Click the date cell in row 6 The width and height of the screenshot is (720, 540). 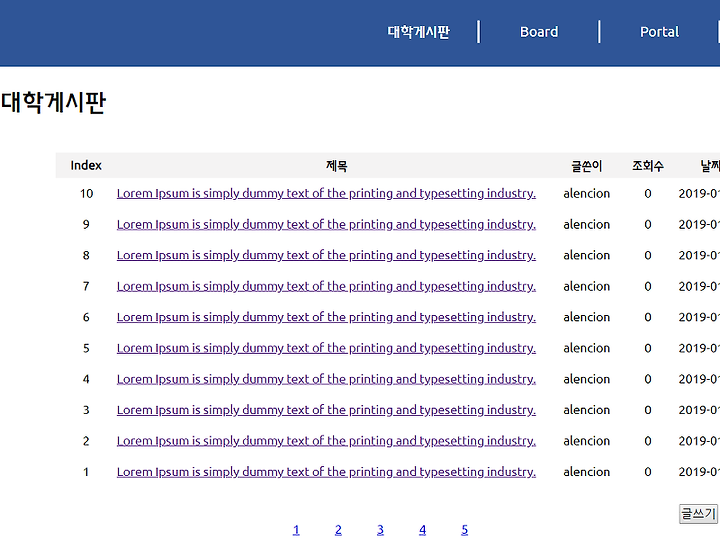[x=699, y=317]
